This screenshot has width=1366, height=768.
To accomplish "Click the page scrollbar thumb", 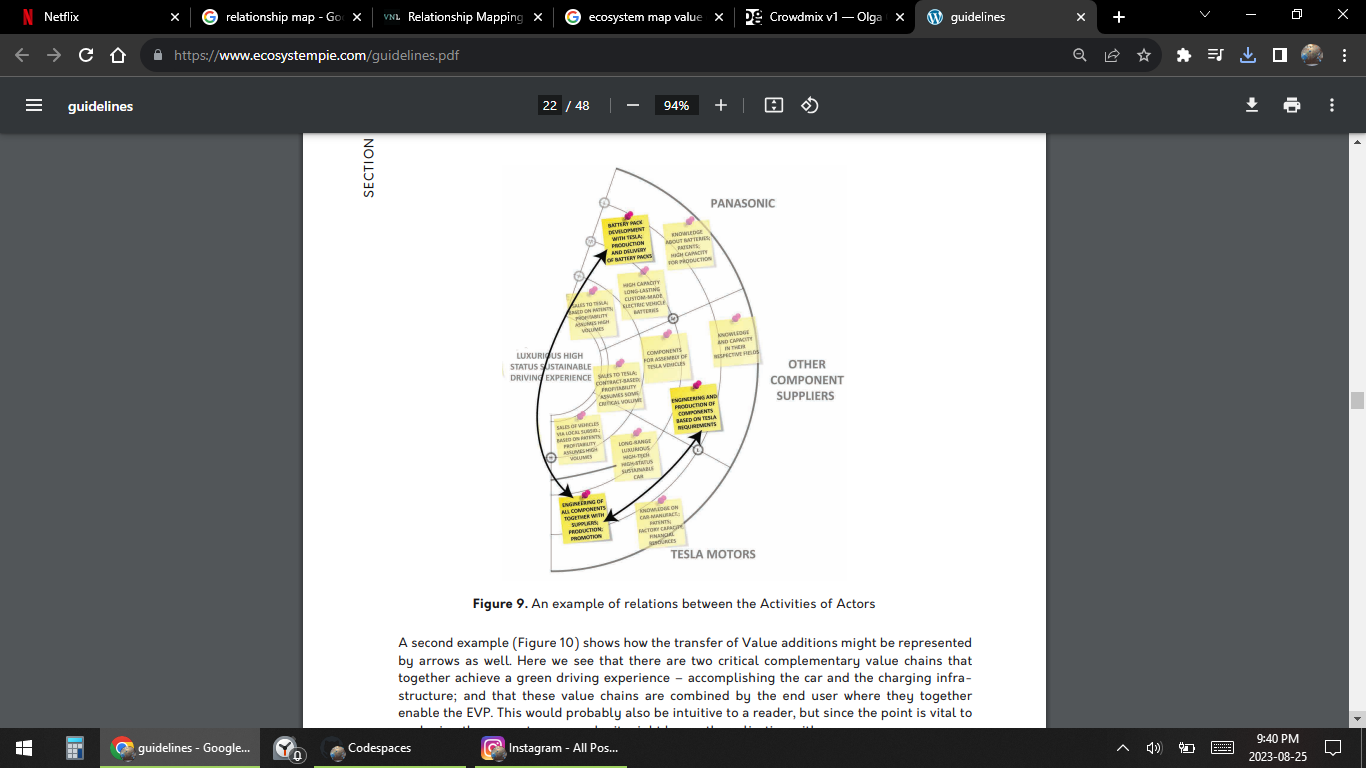I will click(1357, 401).
